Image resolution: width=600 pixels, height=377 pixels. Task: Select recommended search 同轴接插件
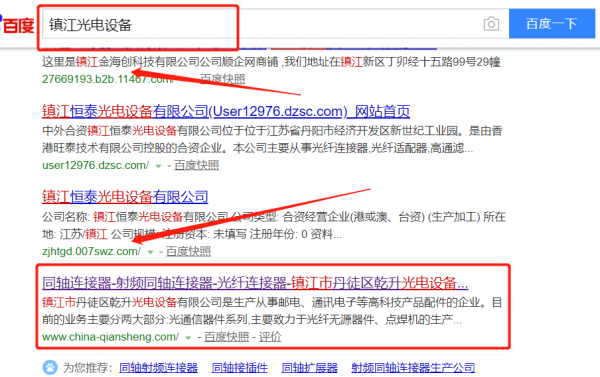point(240,368)
